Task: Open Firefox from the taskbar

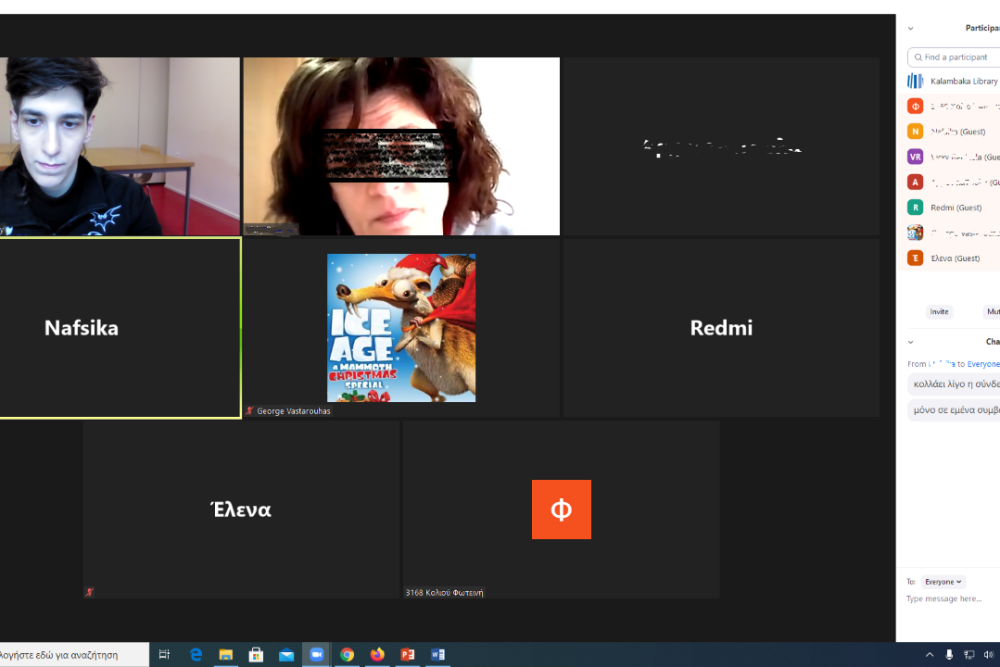Action: (x=377, y=654)
